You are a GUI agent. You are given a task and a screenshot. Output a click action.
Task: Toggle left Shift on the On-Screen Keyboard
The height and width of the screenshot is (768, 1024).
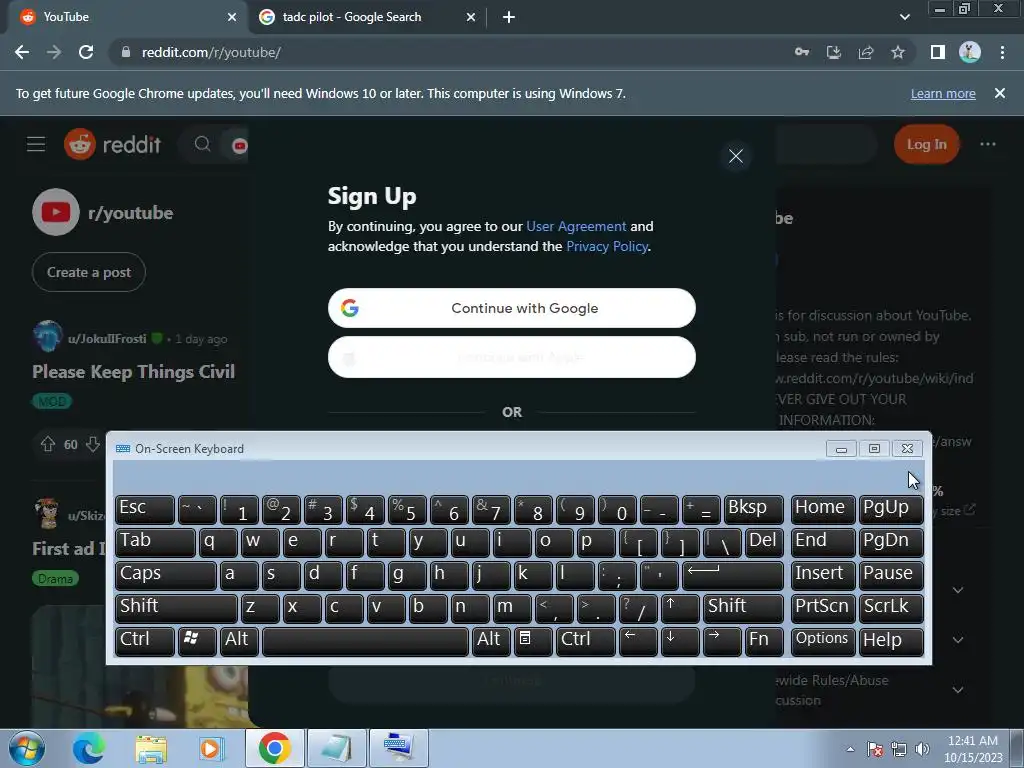176,607
